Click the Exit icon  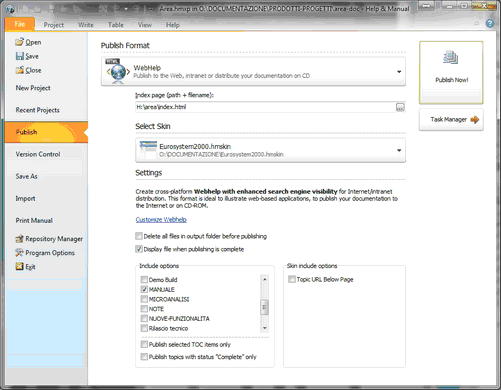click(19, 266)
